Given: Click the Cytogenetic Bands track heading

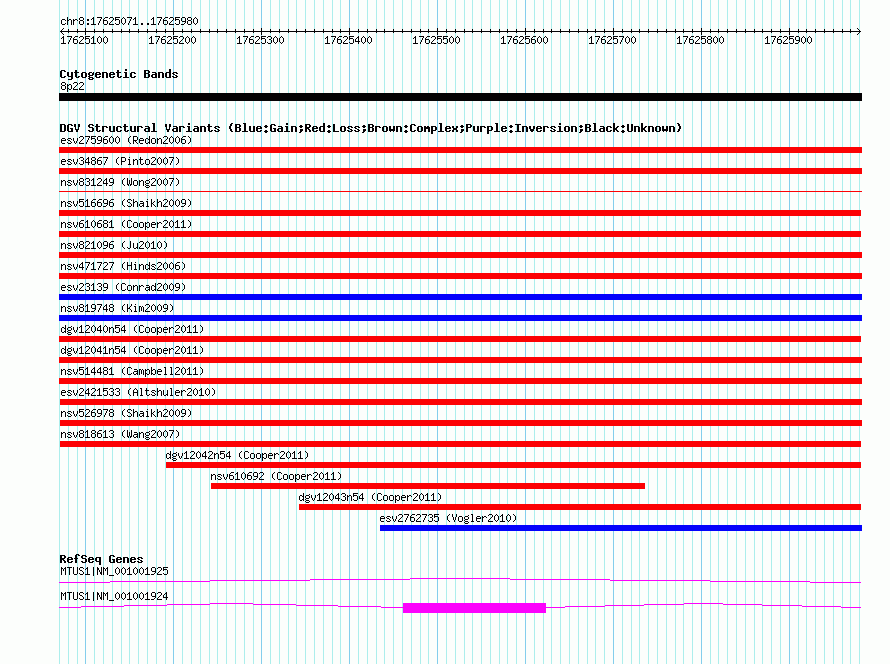Looking at the screenshot, I should (x=119, y=74).
